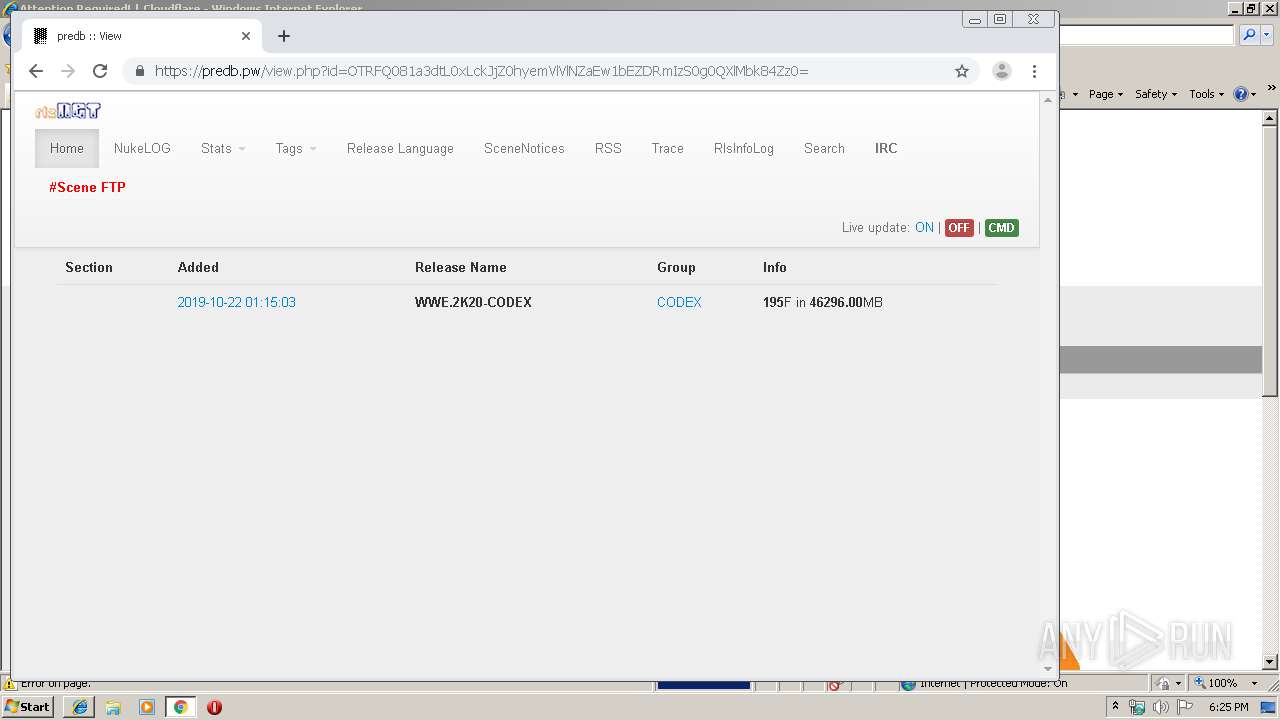1280x720 pixels.
Task: Open Internet Explorer Tools menu
Action: (x=1206, y=94)
